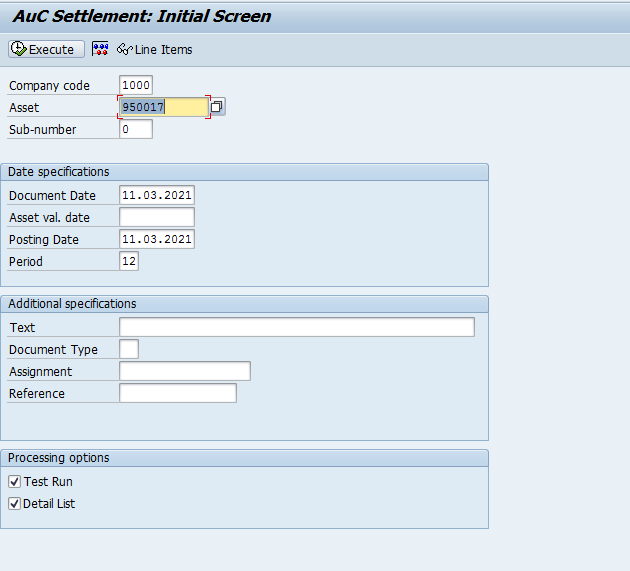Focus the Asset number field
The height and width of the screenshot is (571, 630).
click(x=164, y=107)
